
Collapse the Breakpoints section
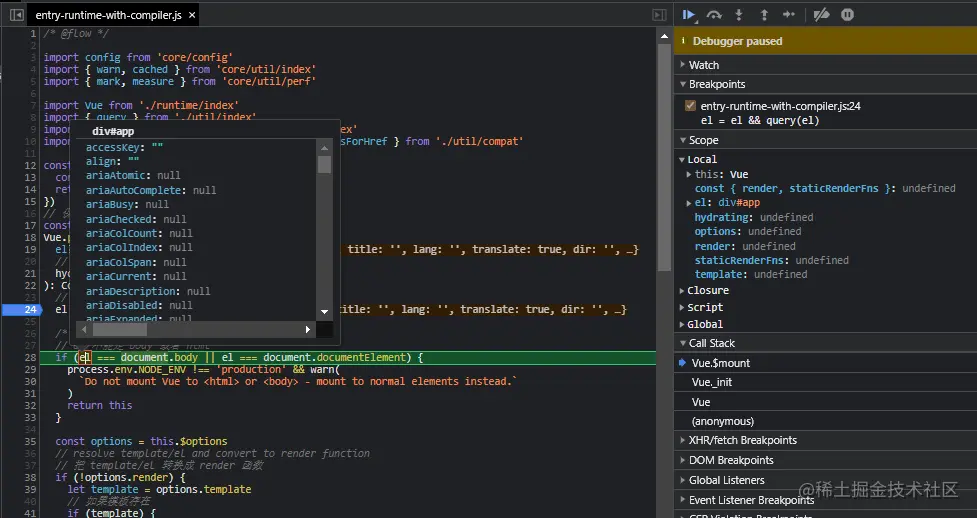pyautogui.click(x=717, y=84)
